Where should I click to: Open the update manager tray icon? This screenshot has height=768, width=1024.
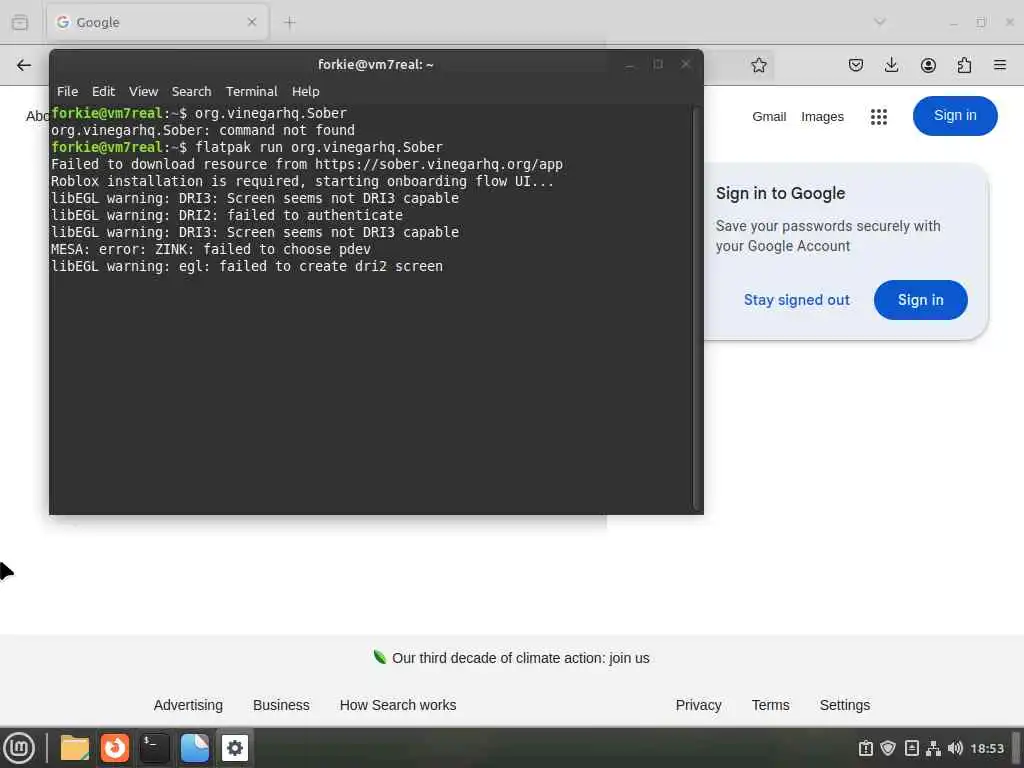click(912, 748)
